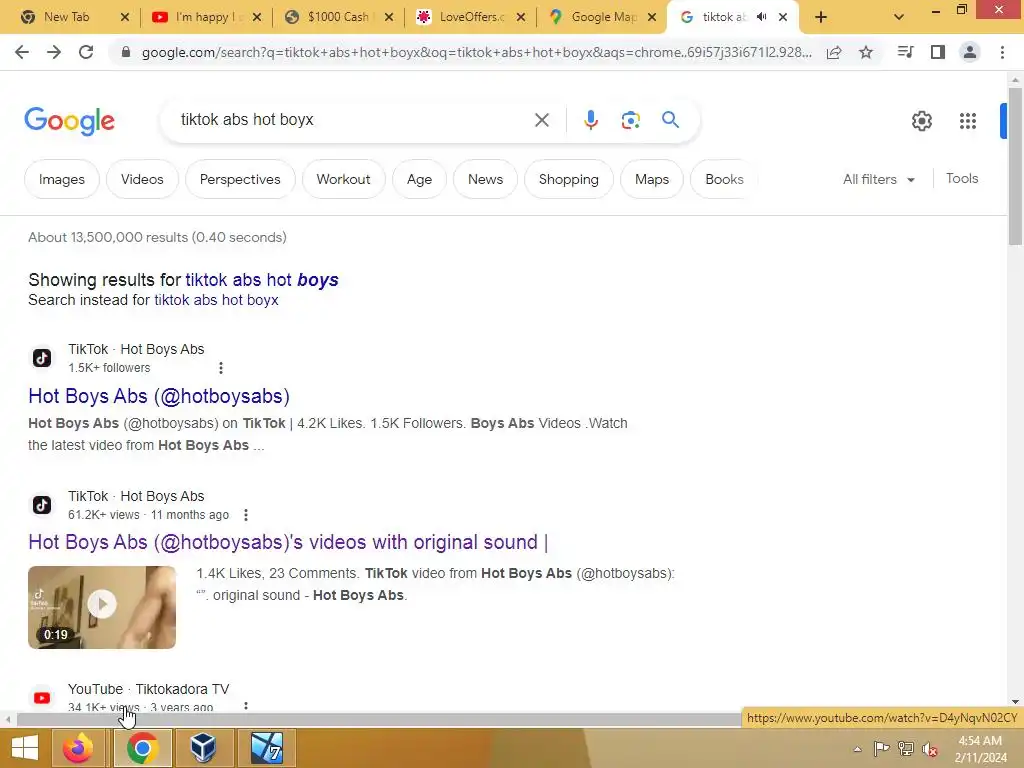1024x768 pixels.
Task: Reload the current page
Action: coord(86,52)
